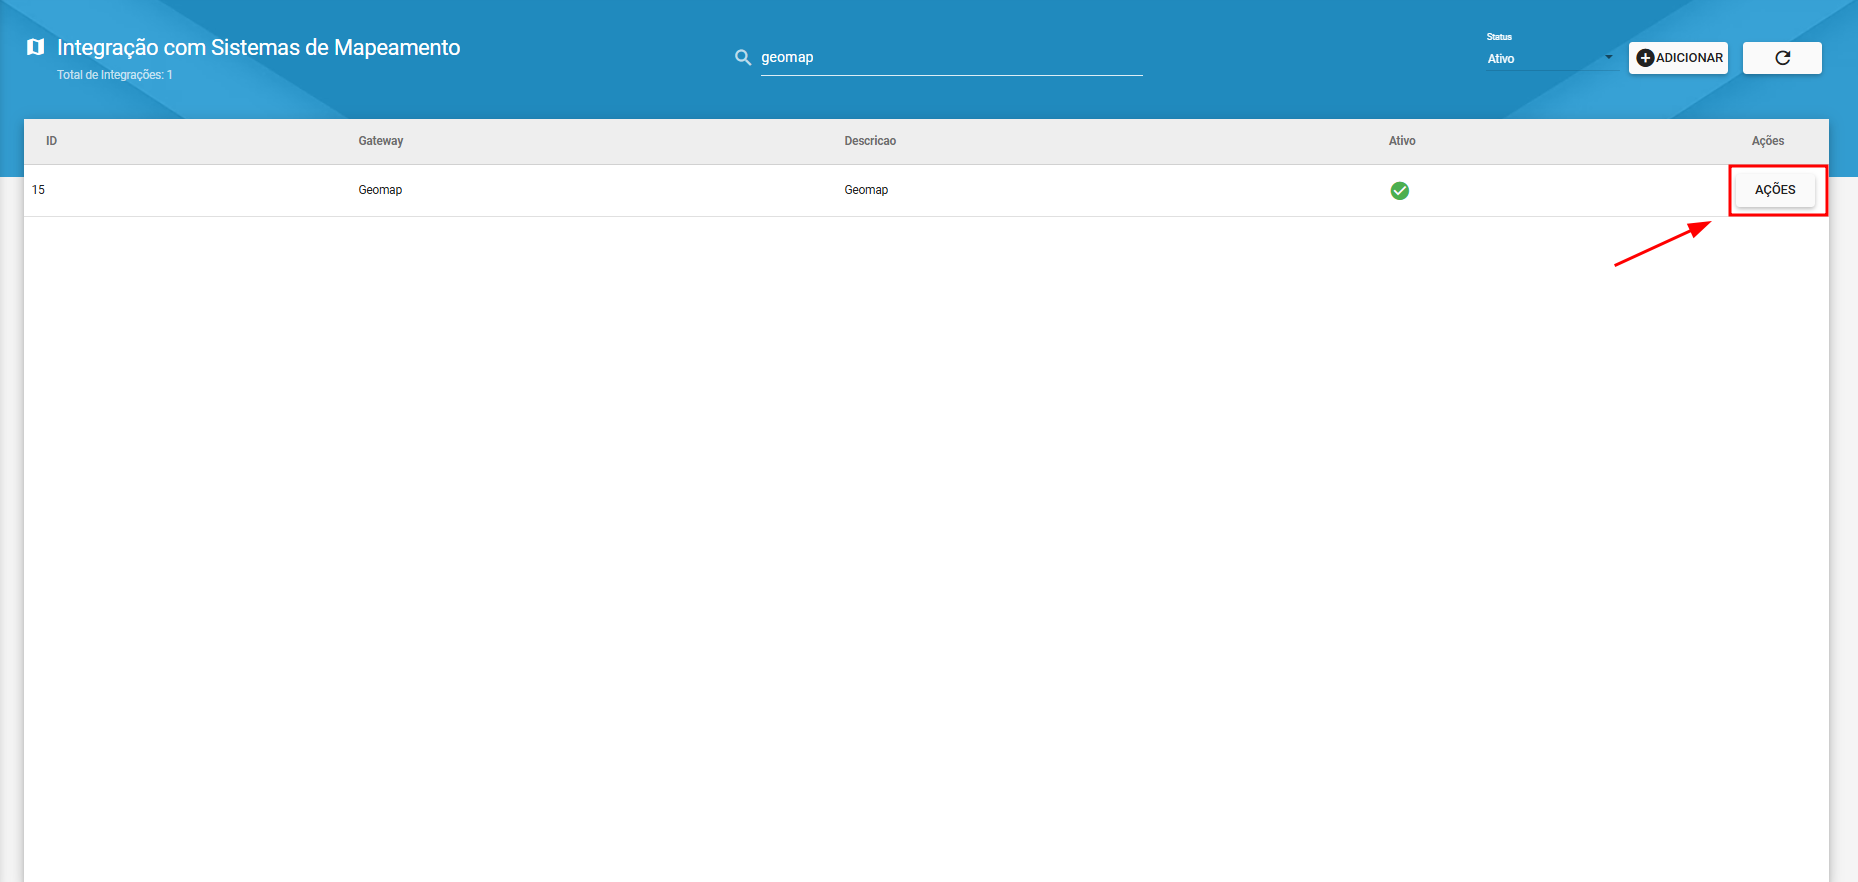Click the search magnifier icon
Screen dimensions: 1858x882
tap(743, 58)
